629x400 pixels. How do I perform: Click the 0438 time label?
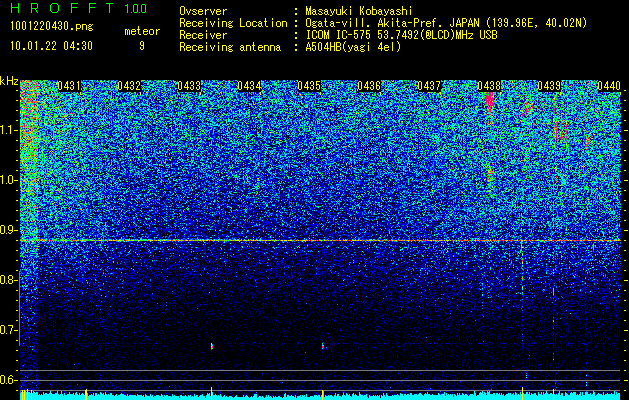click(x=489, y=86)
